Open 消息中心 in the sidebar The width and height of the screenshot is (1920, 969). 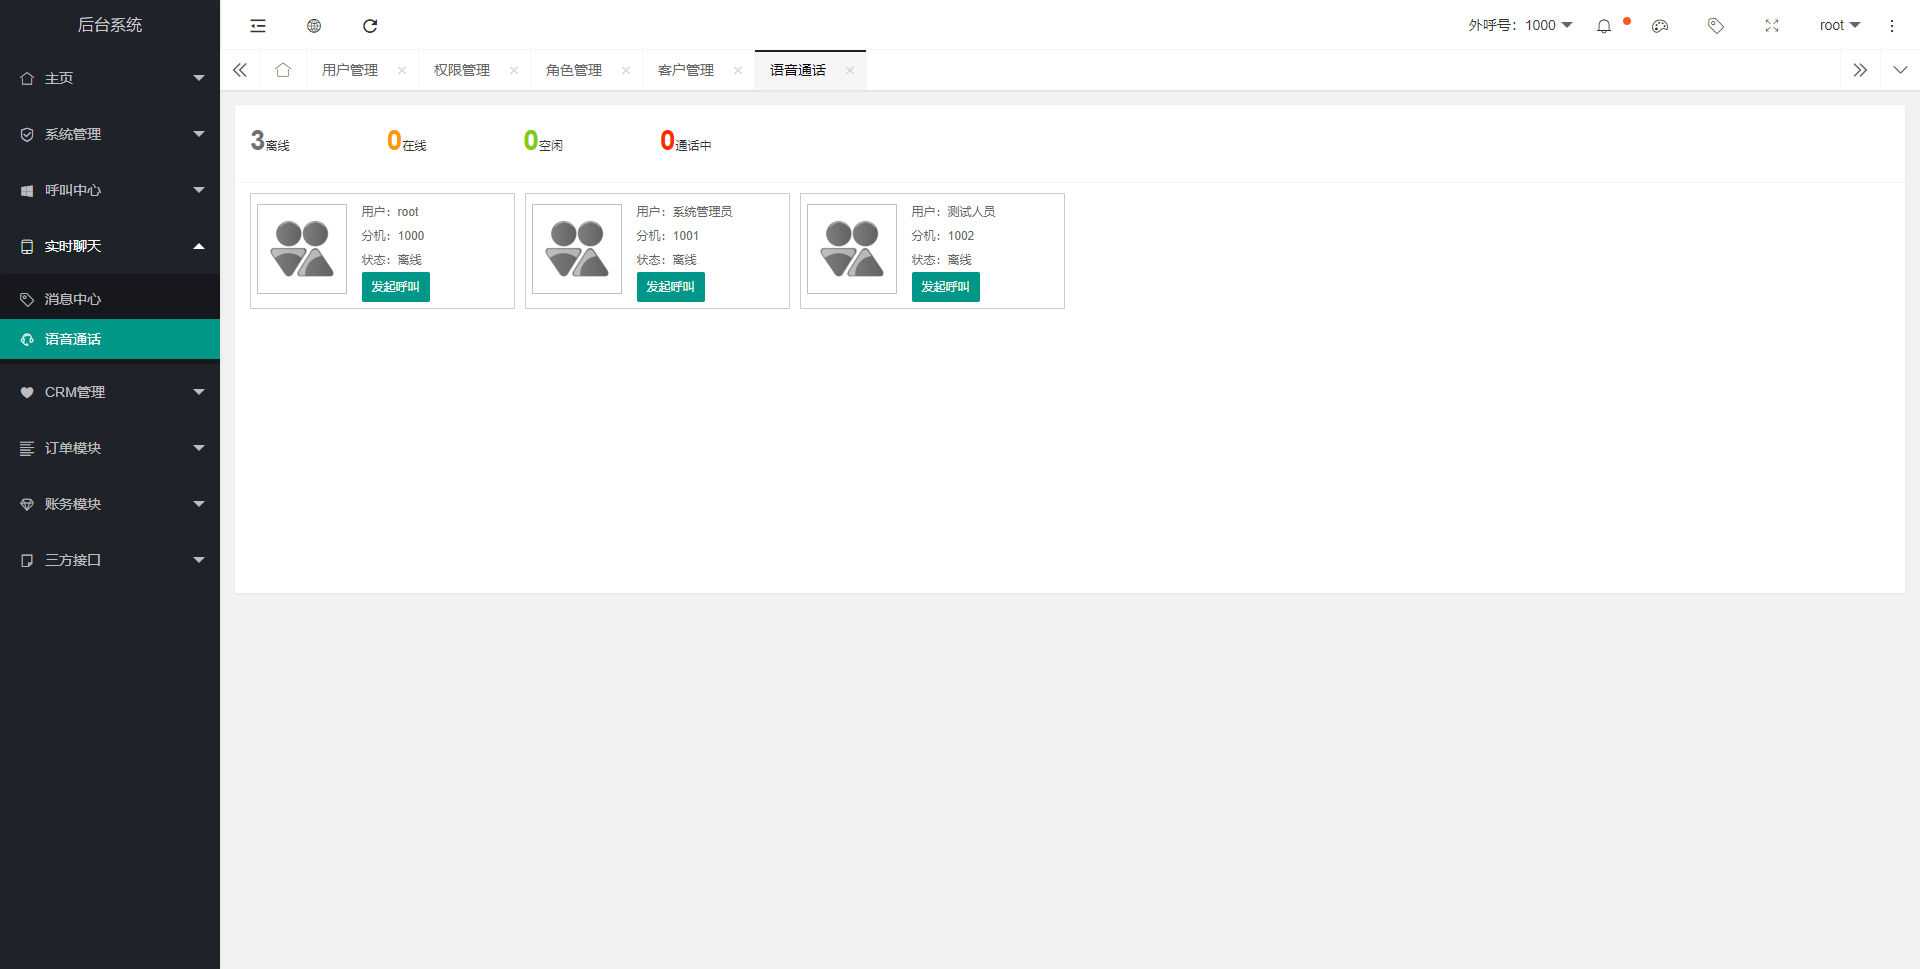(x=73, y=299)
